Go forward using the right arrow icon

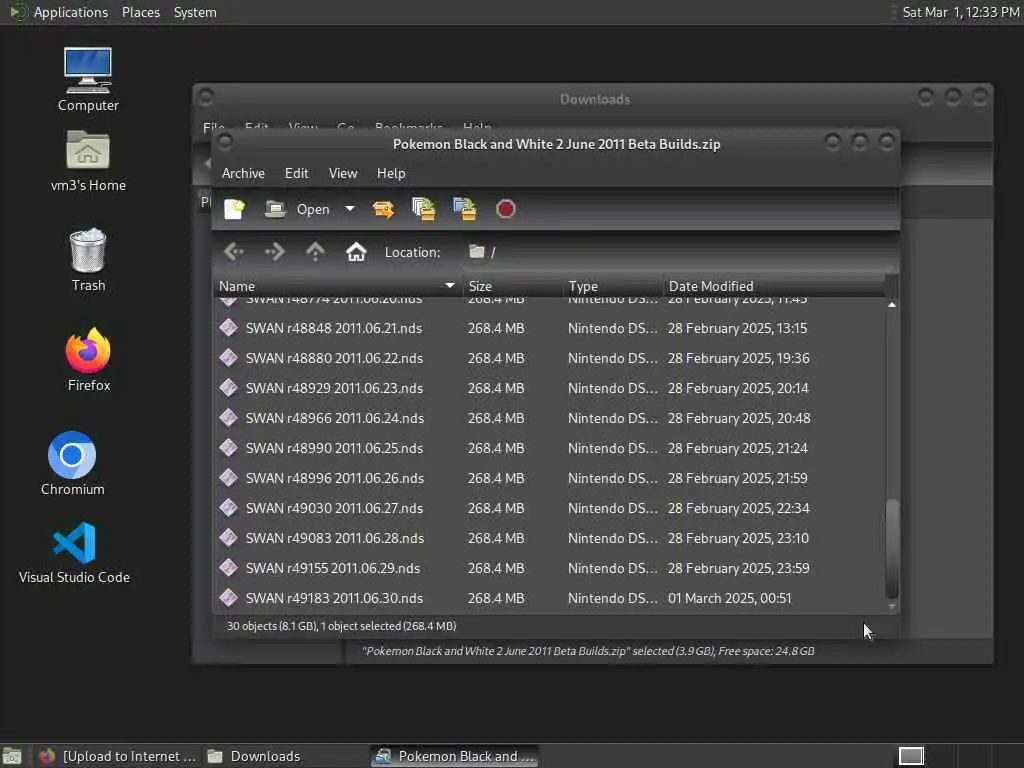click(274, 251)
